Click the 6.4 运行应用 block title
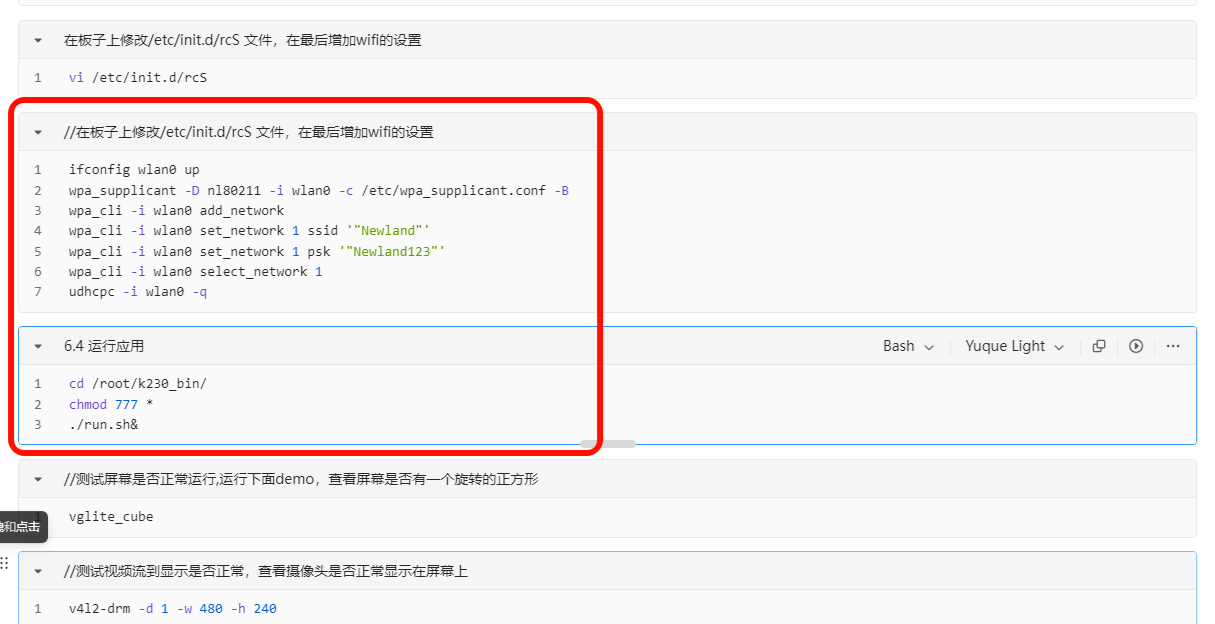Image resolution: width=1215 pixels, height=624 pixels. [x=104, y=346]
